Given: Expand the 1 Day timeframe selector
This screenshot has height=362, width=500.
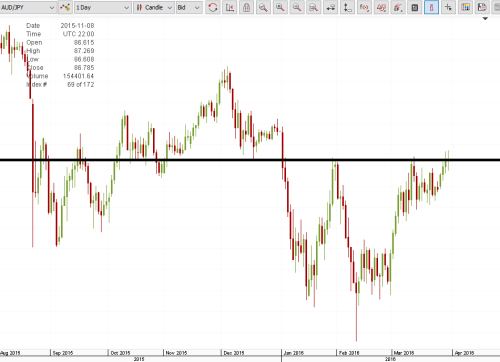Looking at the screenshot, I should 102,7.
